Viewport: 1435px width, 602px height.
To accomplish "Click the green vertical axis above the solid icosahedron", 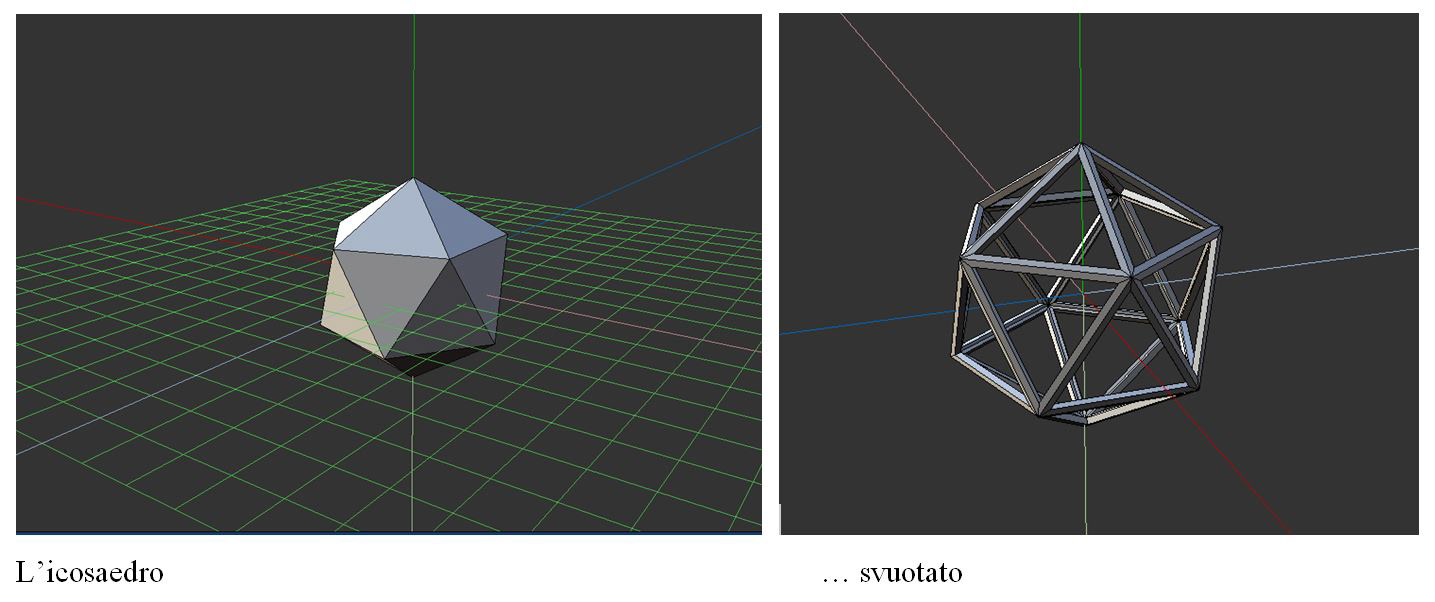I will tap(413, 90).
